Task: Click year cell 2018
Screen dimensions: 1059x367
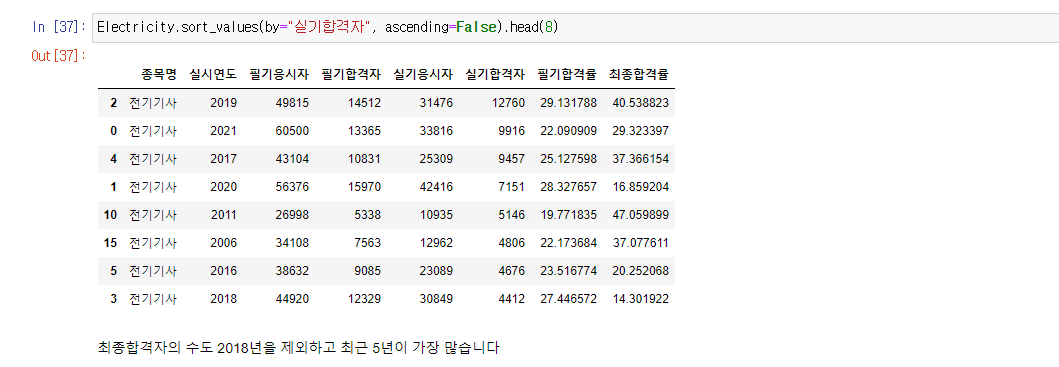Action: tap(224, 299)
